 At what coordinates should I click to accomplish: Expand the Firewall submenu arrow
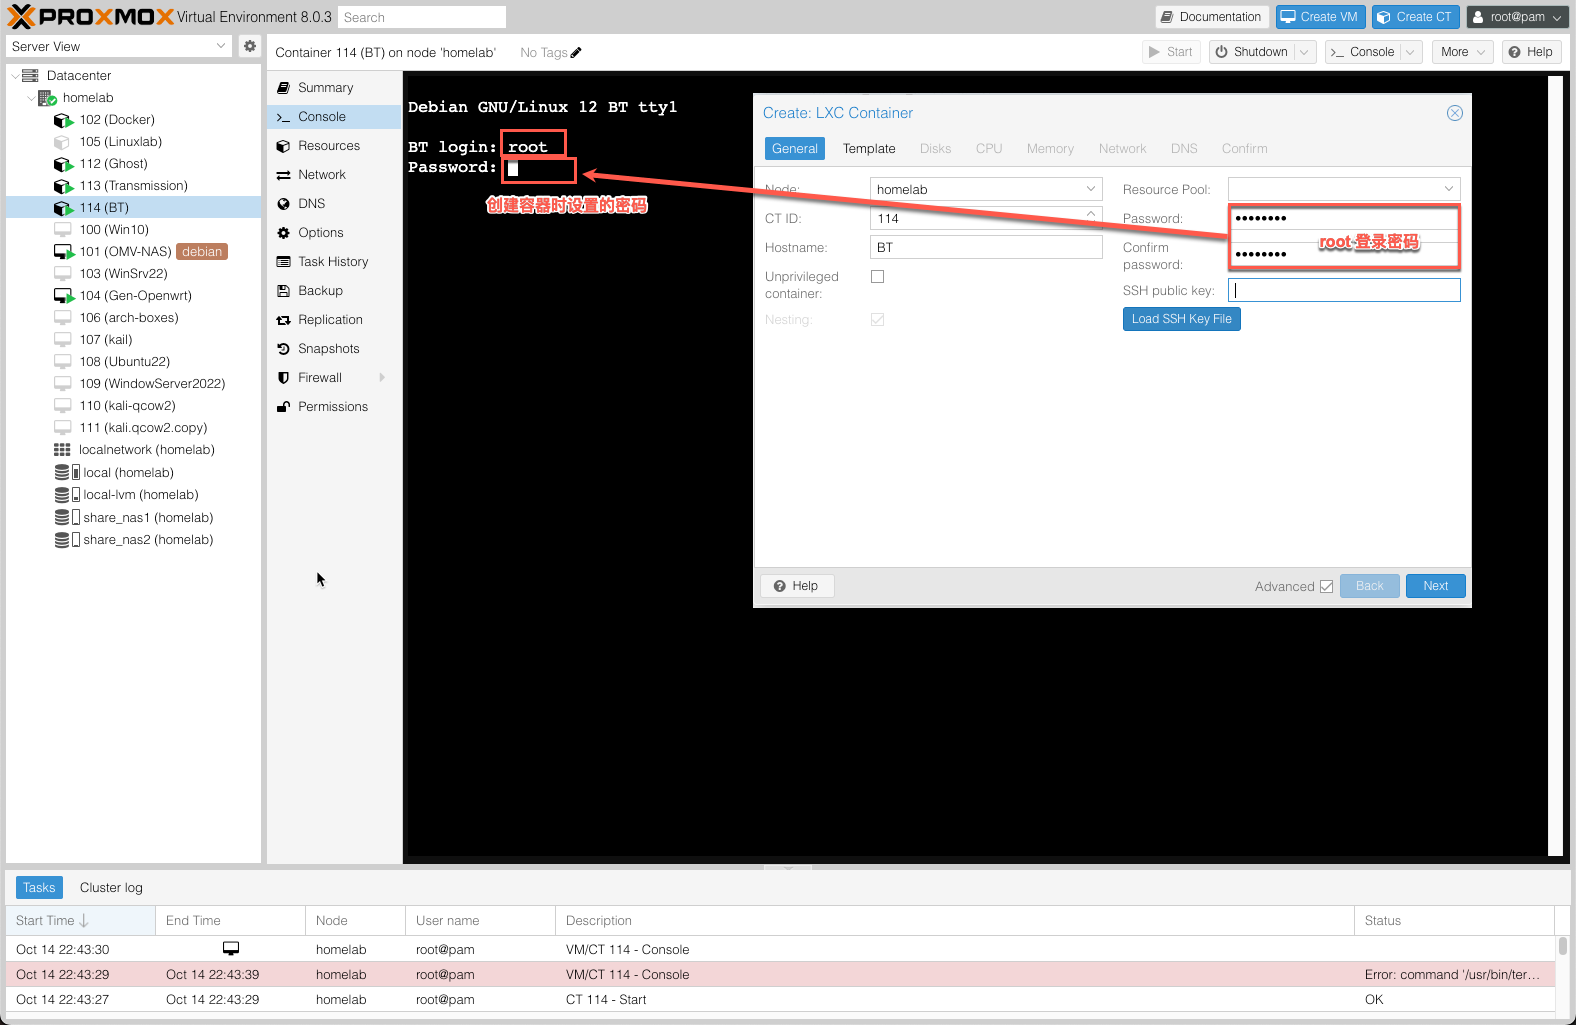(382, 378)
